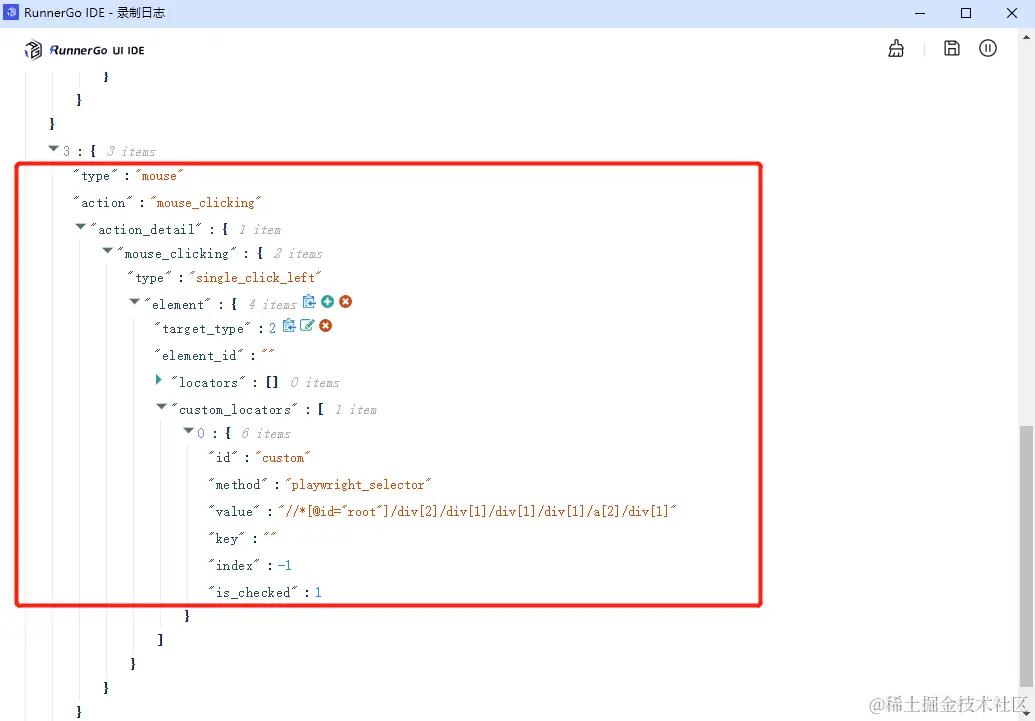Screen dimensions: 1035x721
Task: Click the "element_id" key
Action: click(x=199, y=355)
